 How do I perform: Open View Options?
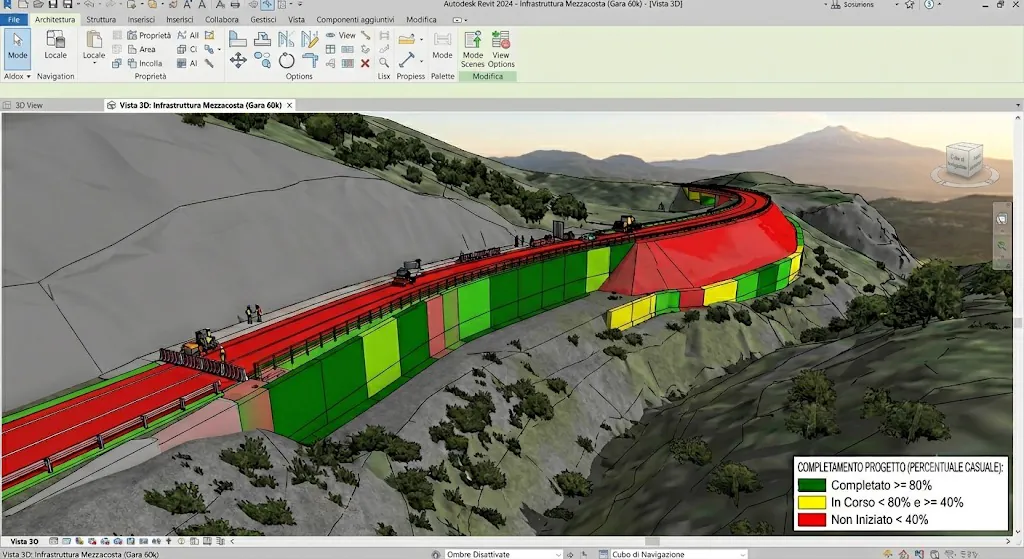coord(501,49)
